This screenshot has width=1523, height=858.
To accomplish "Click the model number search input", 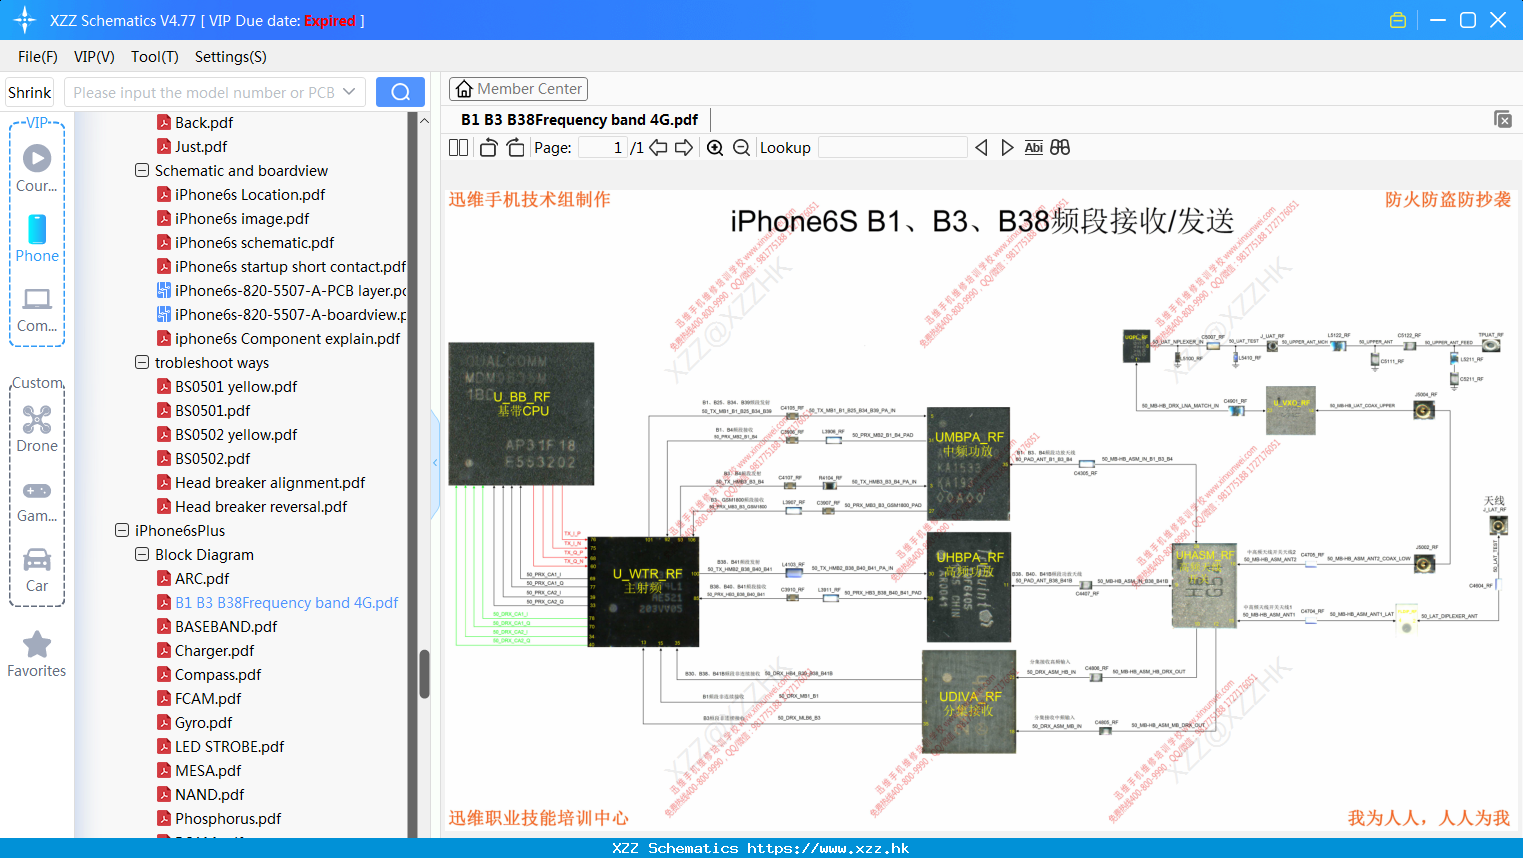I will pyautogui.click(x=204, y=92).
